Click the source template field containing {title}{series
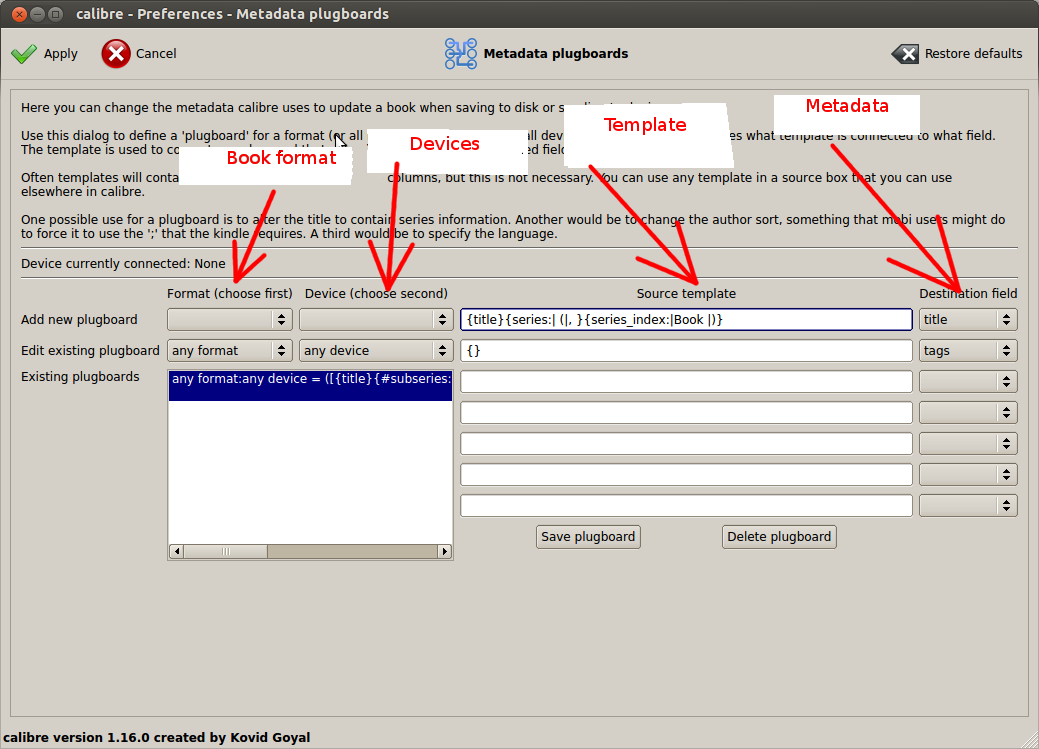The width and height of the screenshot is (1039, 749). pyautogui.click(x=686, y=319)
